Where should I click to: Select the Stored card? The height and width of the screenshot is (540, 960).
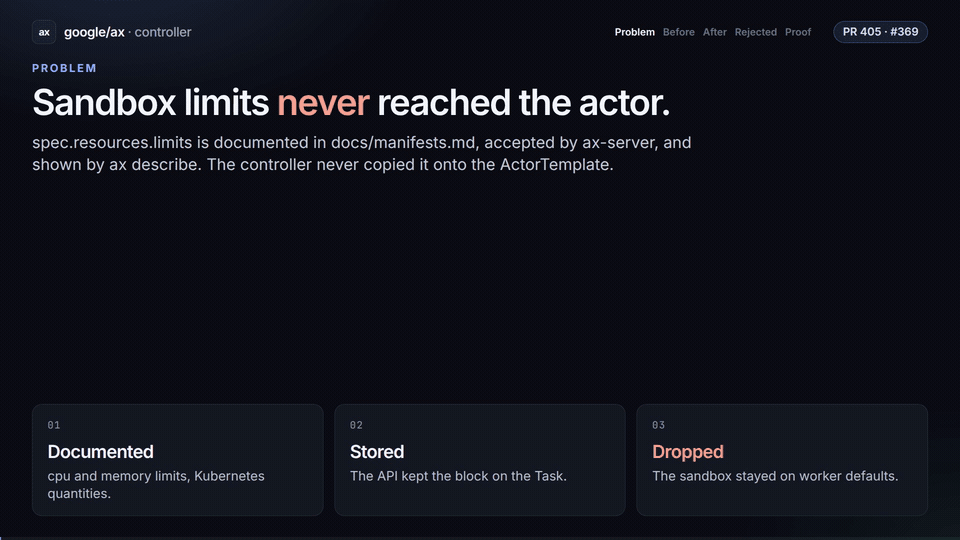point(480,460)
